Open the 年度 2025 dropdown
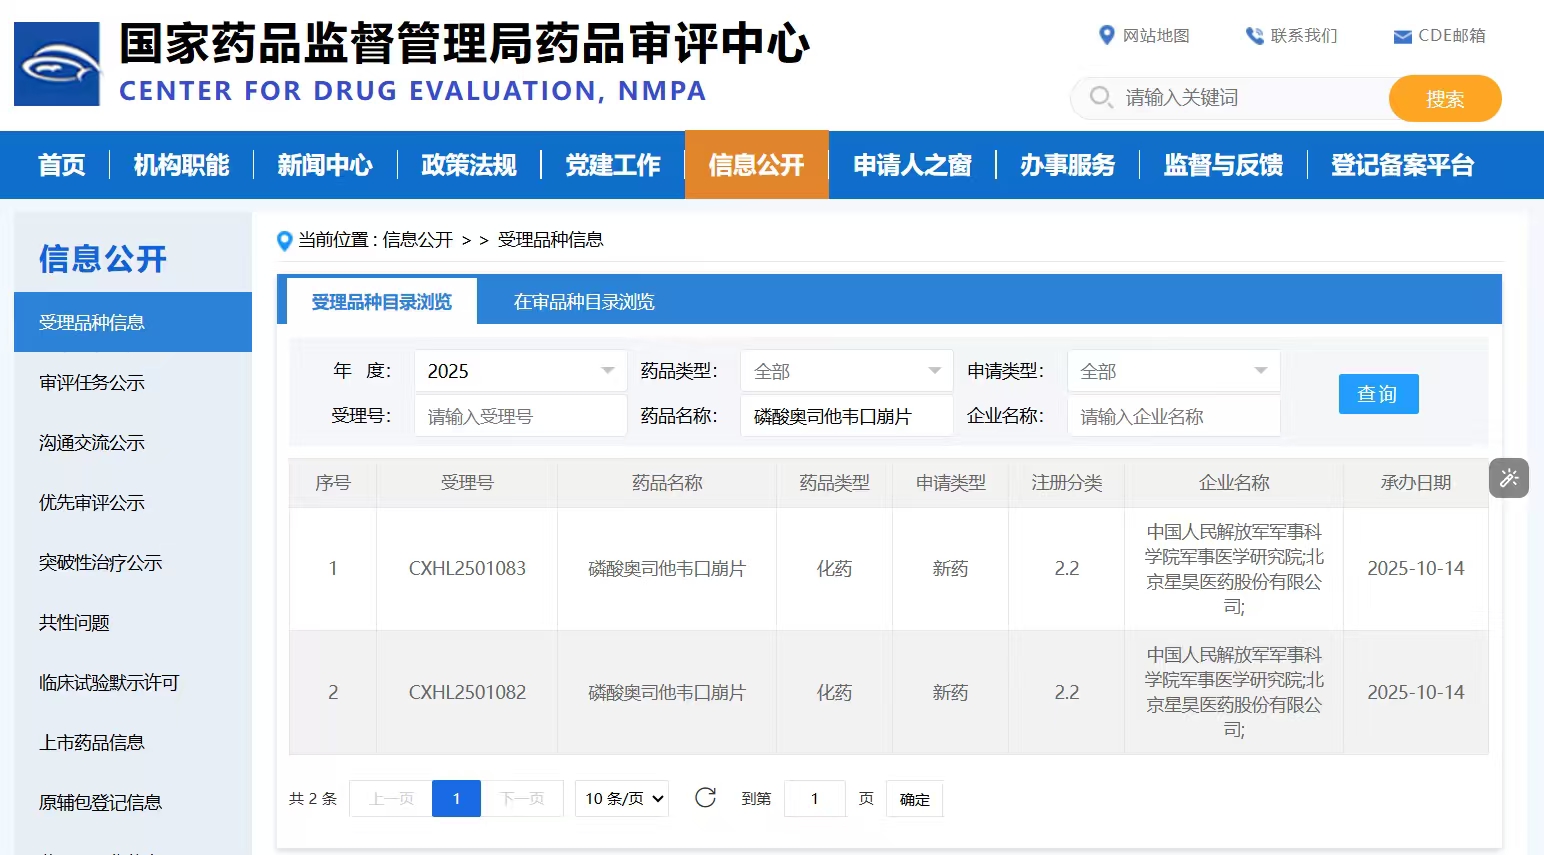The height and width of the screenshot is (855, 1544). (x=520, y=371)
